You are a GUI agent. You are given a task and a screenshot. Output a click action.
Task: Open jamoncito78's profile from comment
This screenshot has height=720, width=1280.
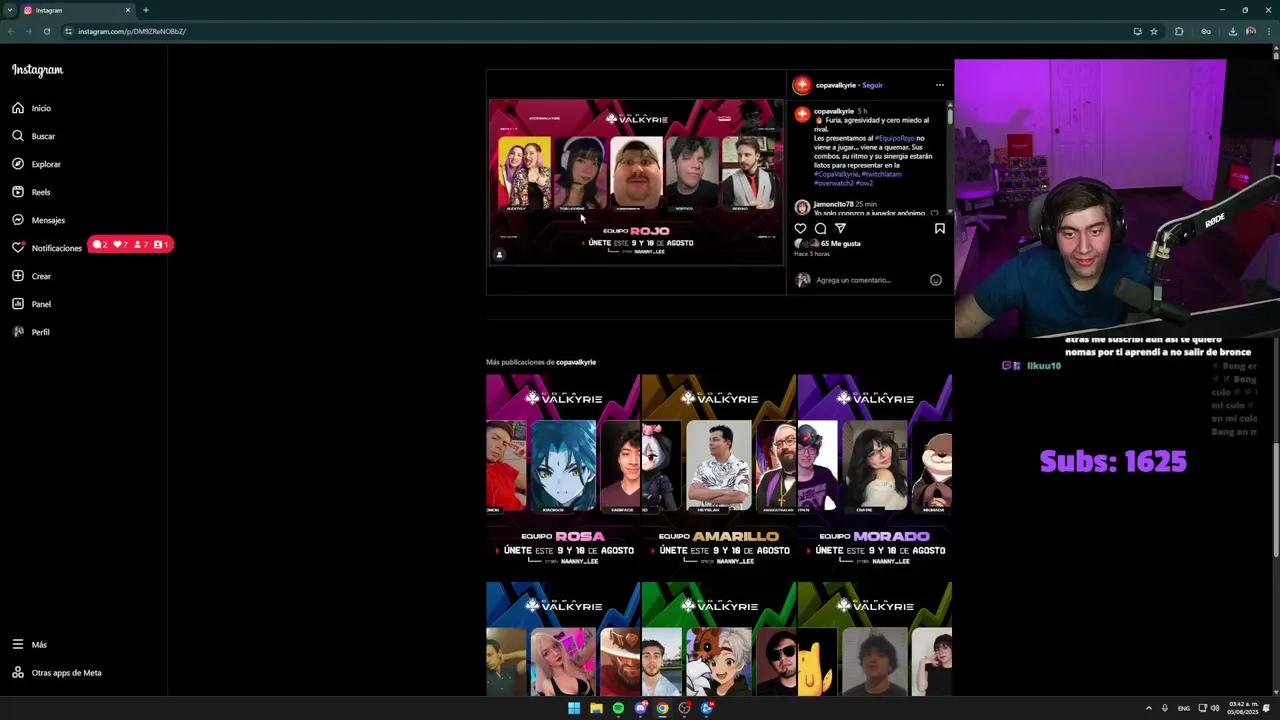click(833, 204)
